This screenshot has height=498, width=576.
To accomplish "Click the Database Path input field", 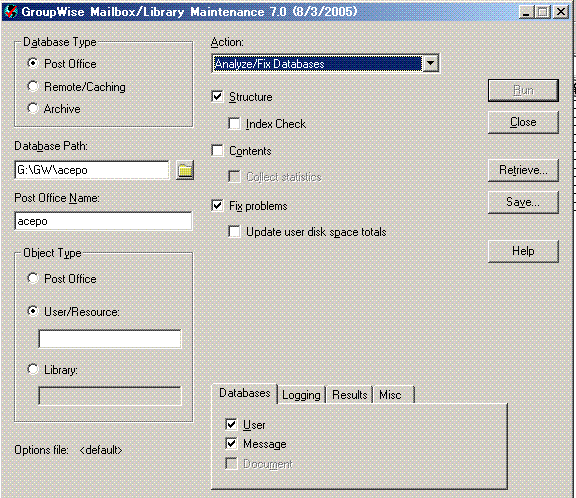I will (92, 170).
